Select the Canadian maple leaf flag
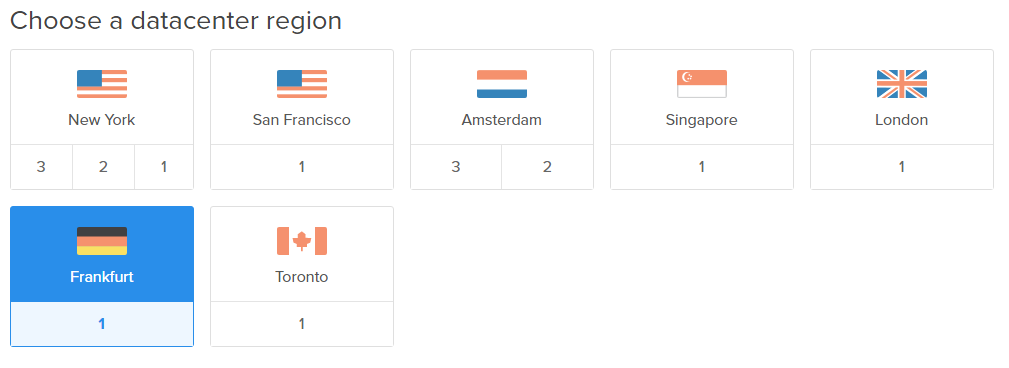Viewport: 1009px width, 368px height. coord(302,241)
